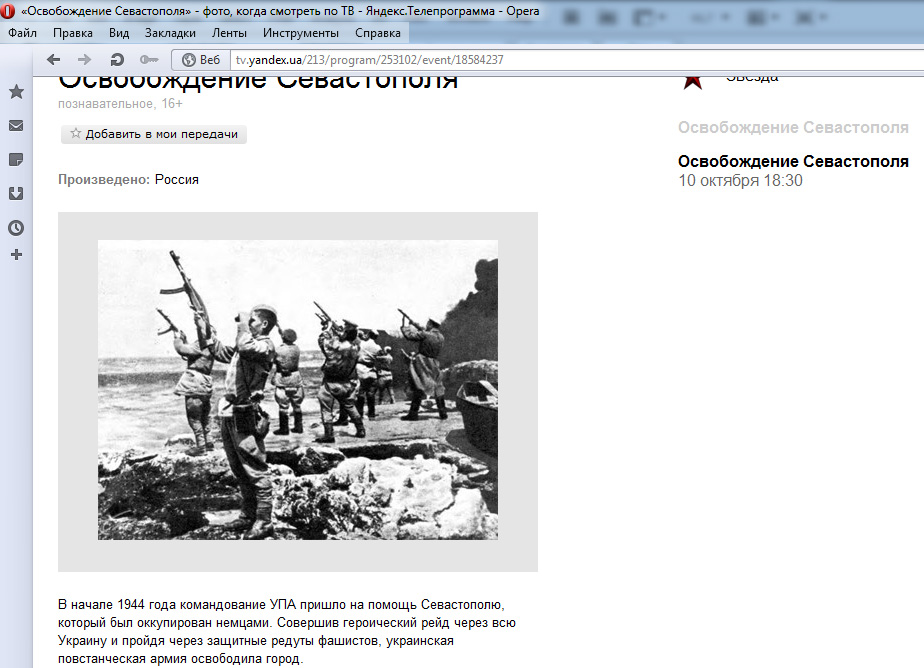Go back with the left arrow
The image size is (924, 668).
coord(54,59)
